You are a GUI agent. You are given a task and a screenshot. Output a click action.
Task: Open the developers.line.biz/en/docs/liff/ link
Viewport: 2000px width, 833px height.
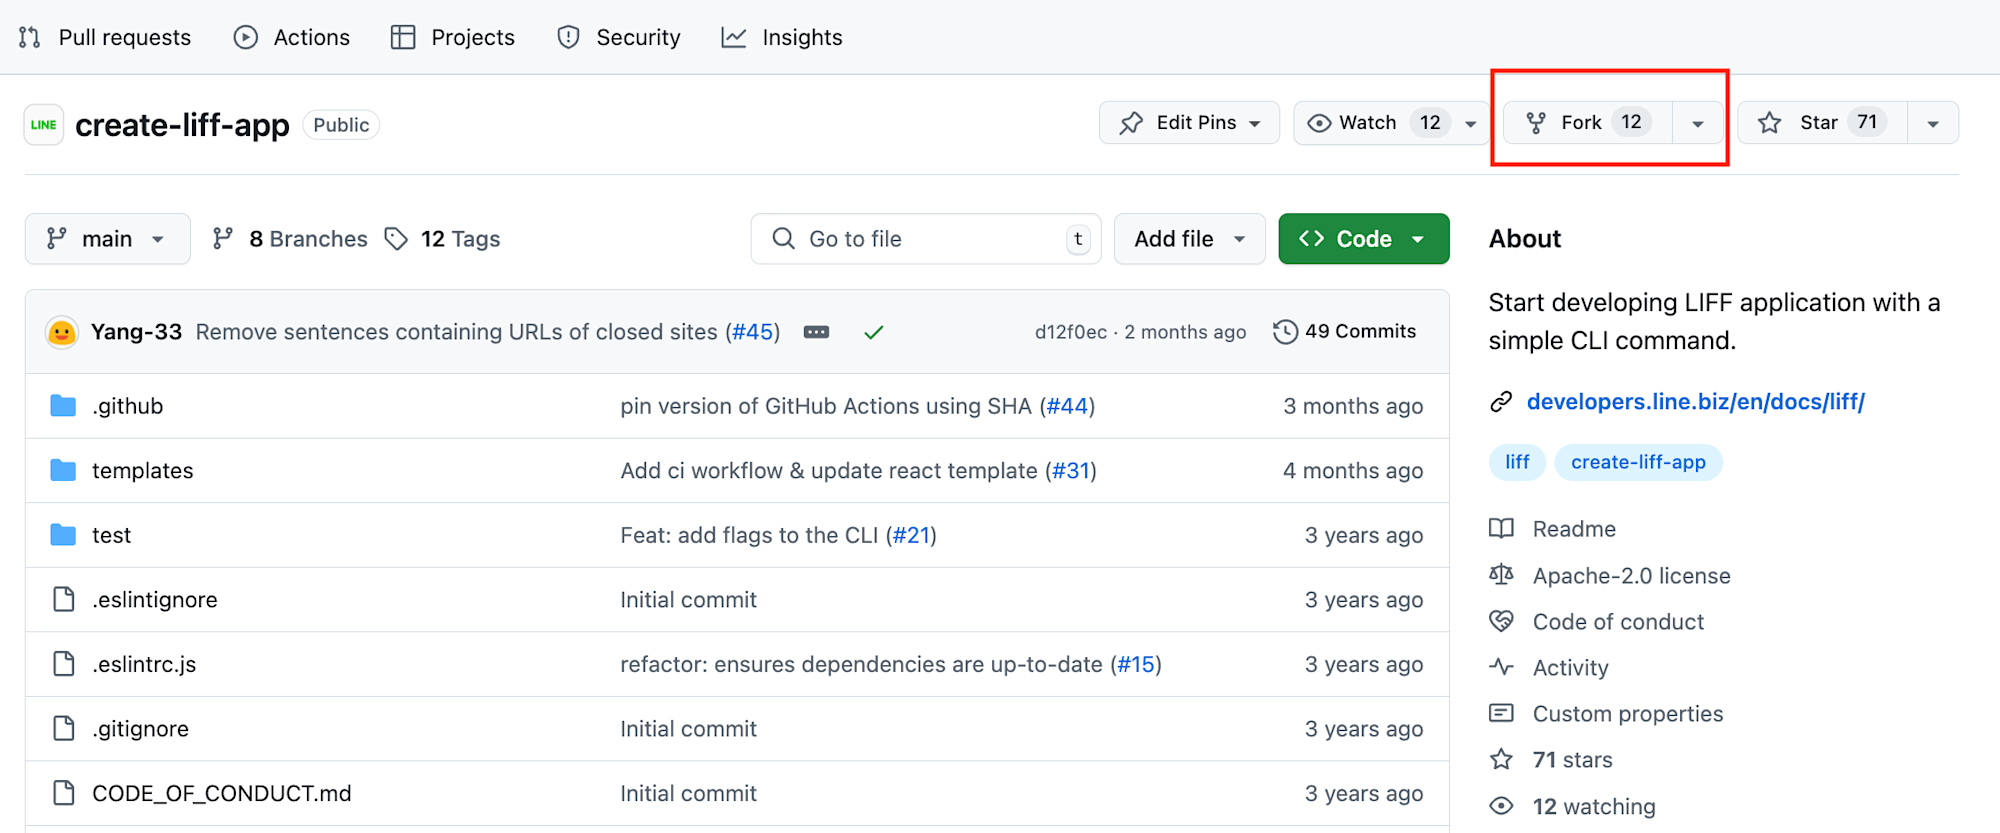click(x=1696, y=402)
